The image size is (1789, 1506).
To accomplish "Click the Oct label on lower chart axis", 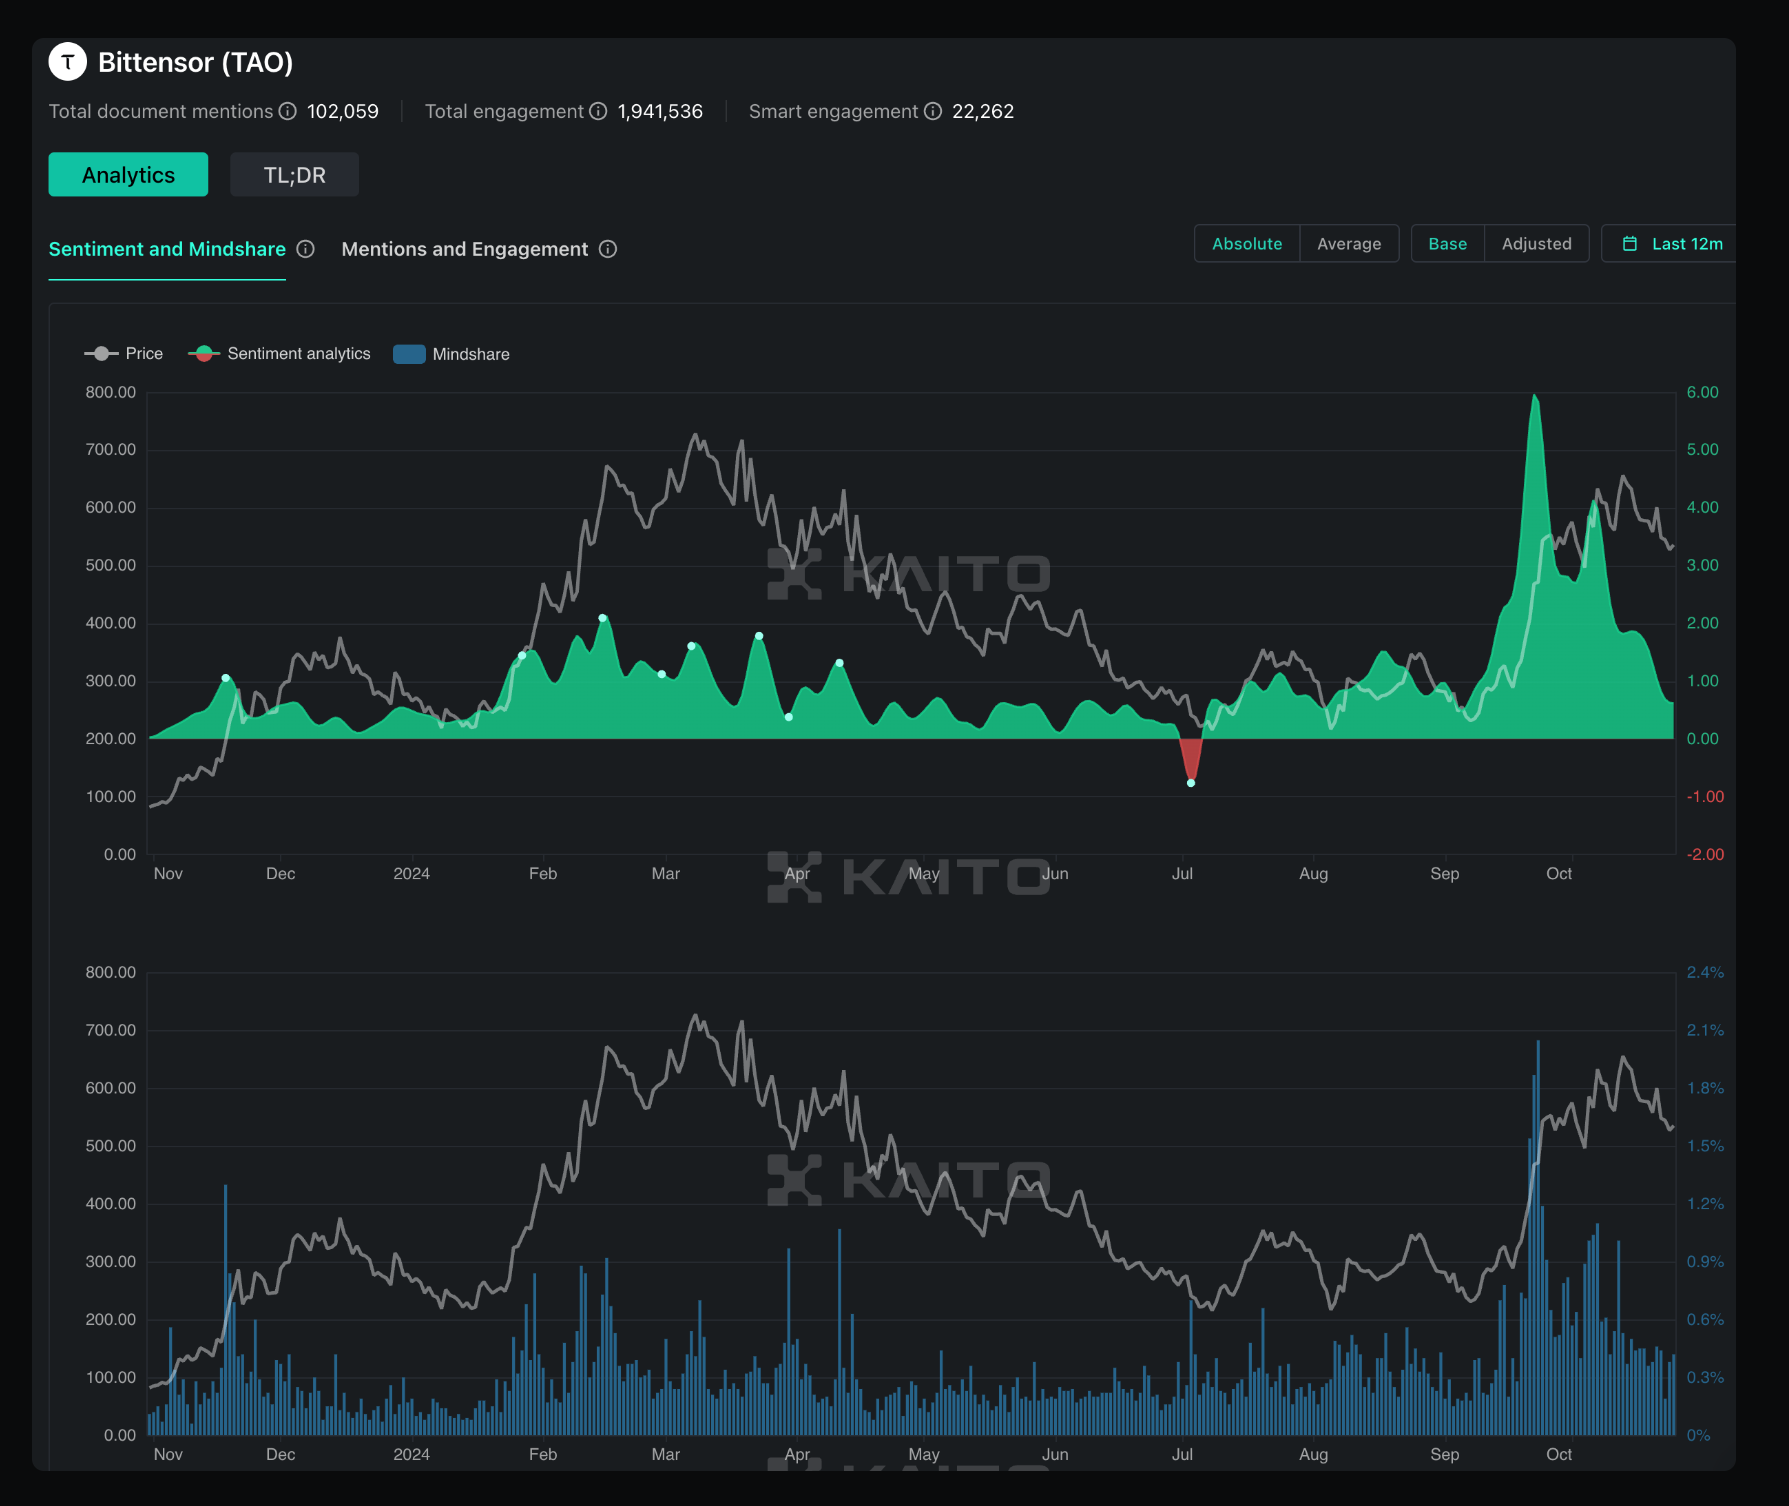I will tap(1559, 1454).
